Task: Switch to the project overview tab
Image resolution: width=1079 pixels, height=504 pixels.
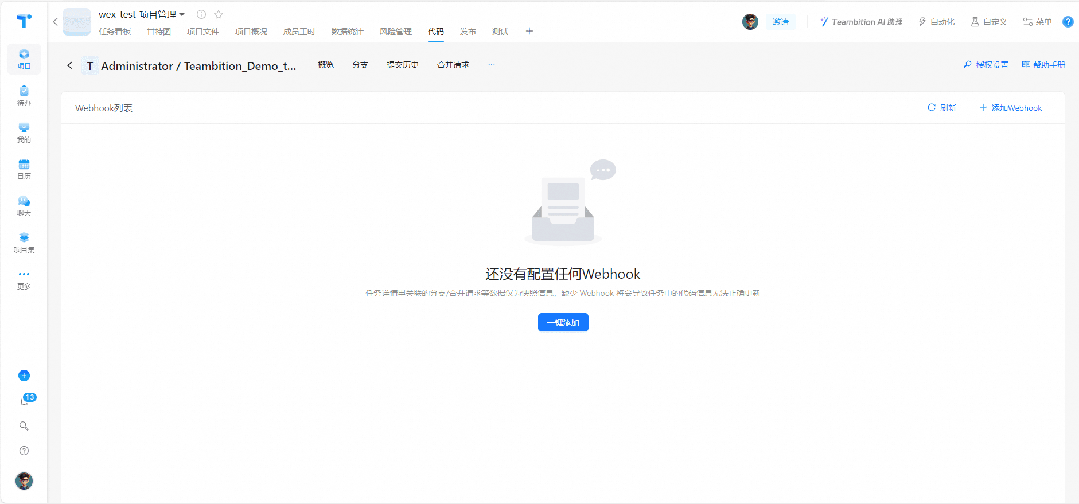Action: 250,31
